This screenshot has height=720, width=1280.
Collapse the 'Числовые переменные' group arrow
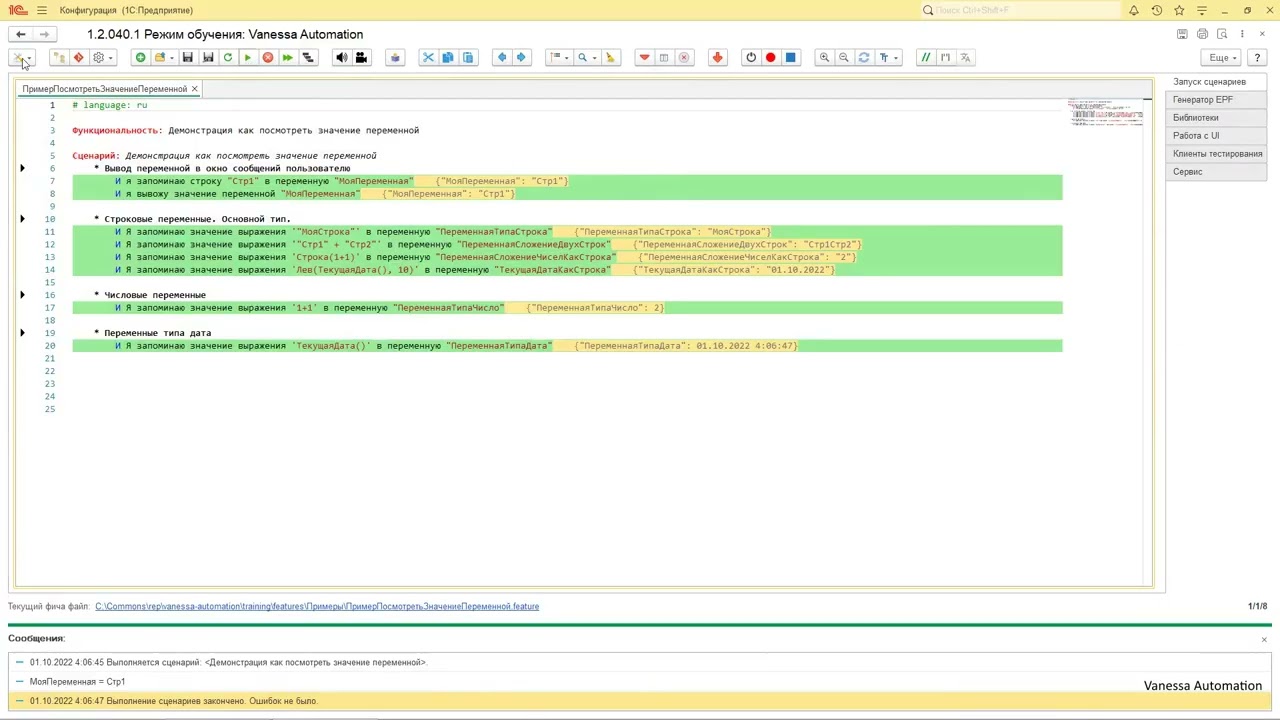(x=22, y=295)
